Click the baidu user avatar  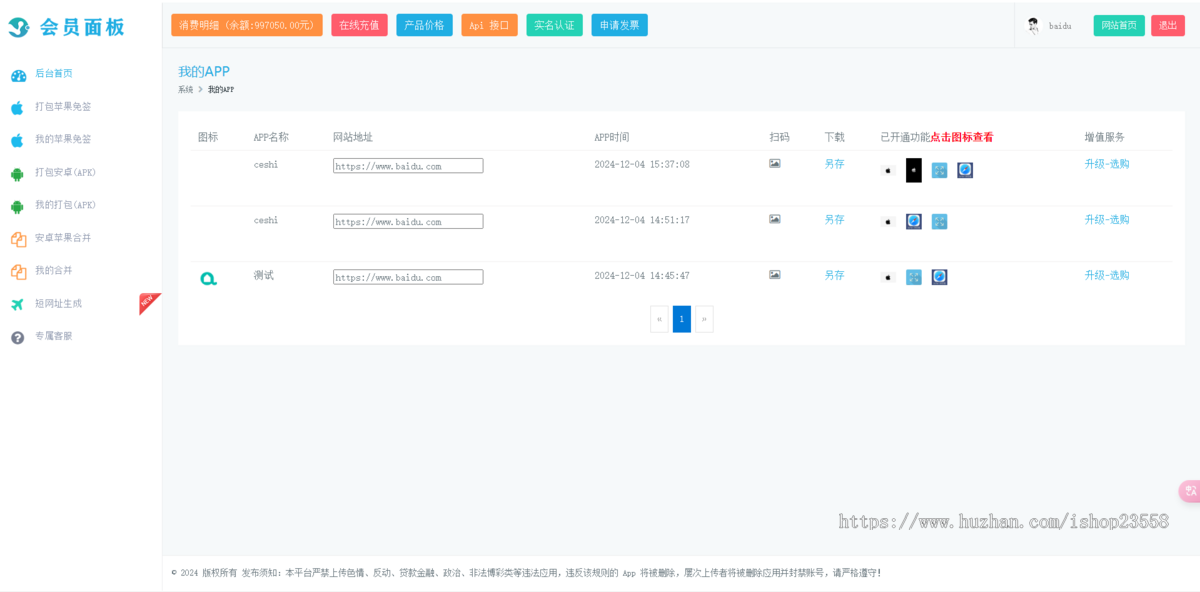pyautogui.click(x=1033, y=26)
